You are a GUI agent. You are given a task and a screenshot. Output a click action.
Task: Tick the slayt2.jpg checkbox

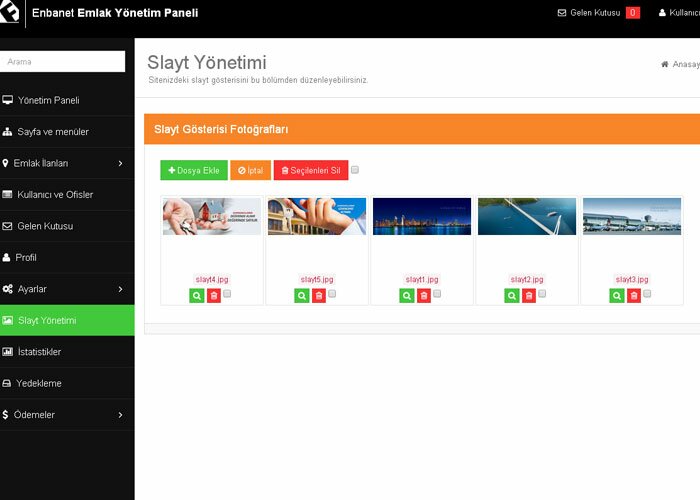(x=542, y=294)
